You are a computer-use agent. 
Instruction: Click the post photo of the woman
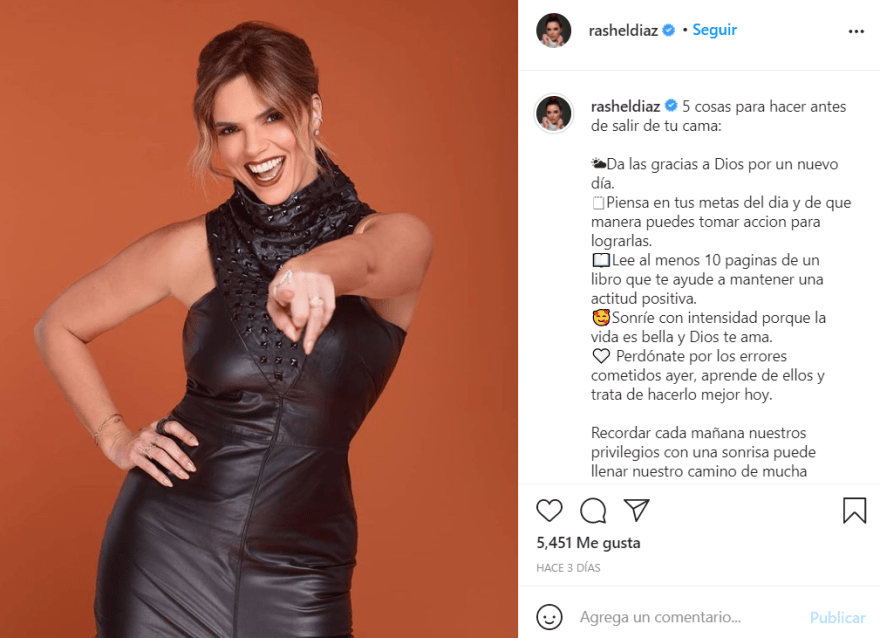259,319
